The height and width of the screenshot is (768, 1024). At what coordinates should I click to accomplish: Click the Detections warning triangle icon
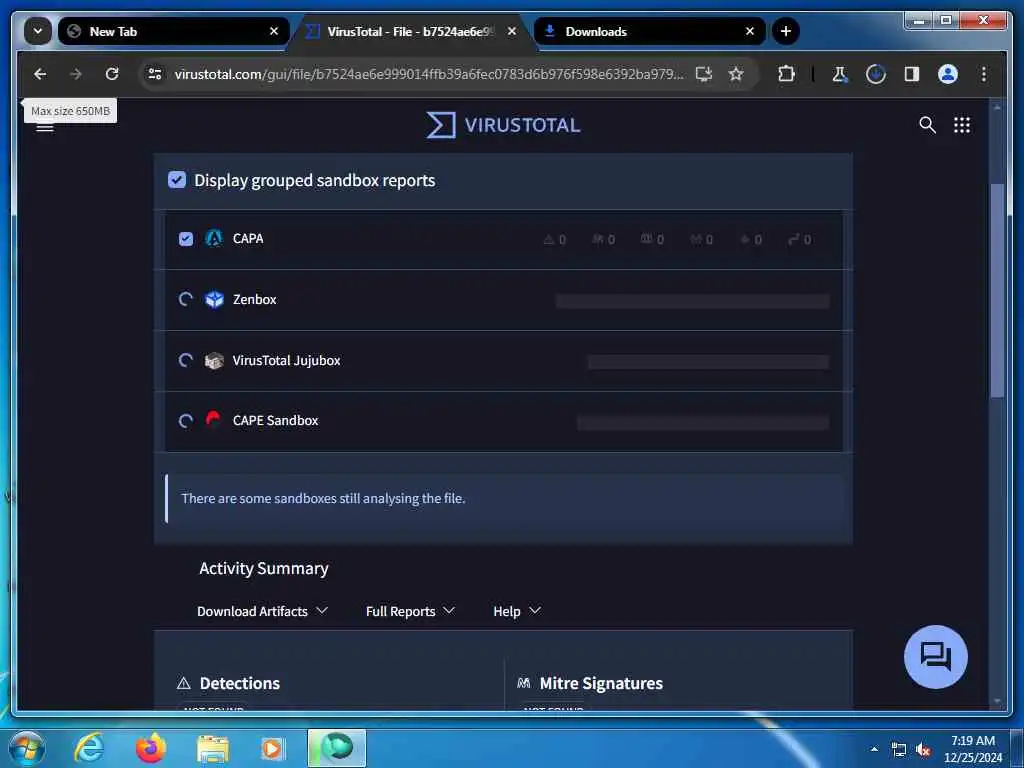[x=184, y=683]
